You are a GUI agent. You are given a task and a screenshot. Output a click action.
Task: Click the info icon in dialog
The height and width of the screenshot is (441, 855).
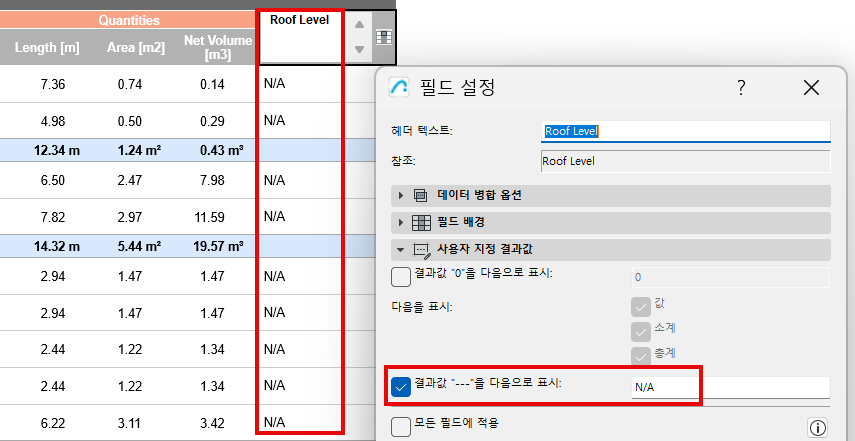(817, 427)
